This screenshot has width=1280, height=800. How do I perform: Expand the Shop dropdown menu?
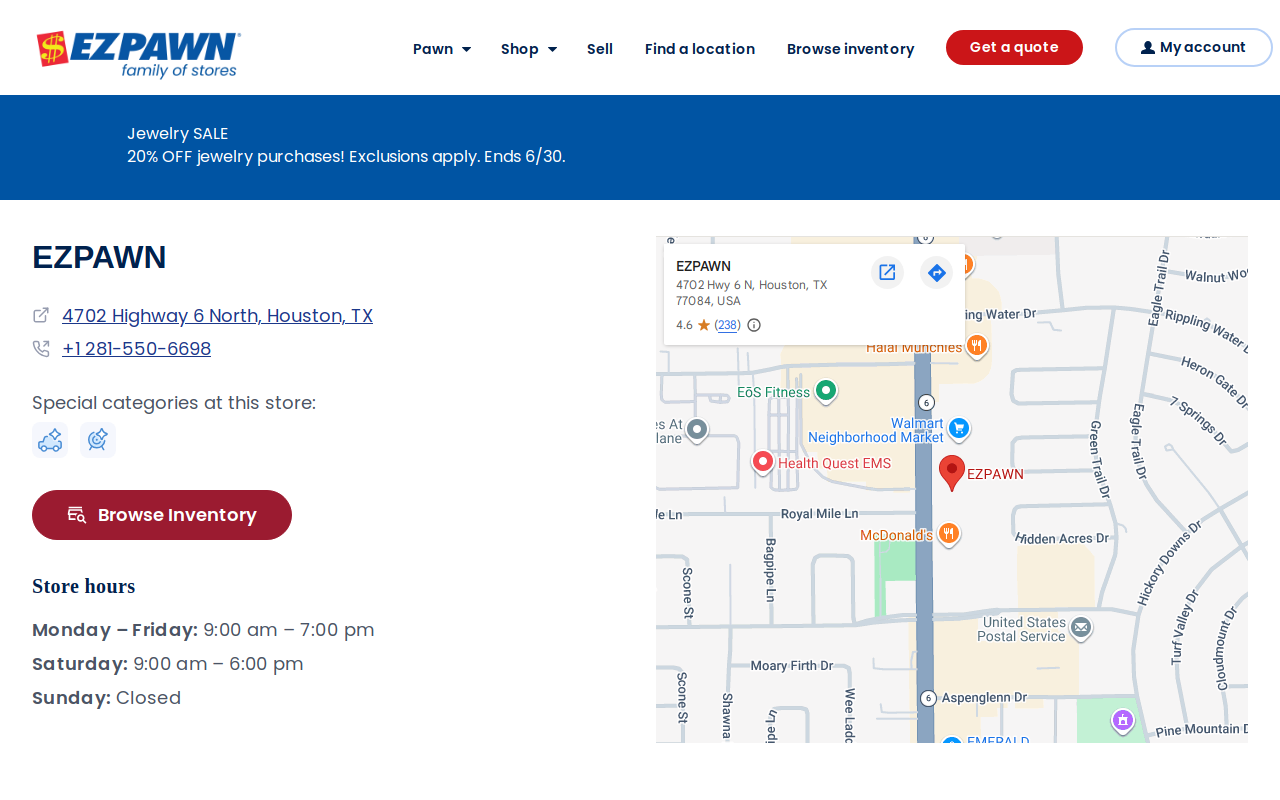point(529,49)
